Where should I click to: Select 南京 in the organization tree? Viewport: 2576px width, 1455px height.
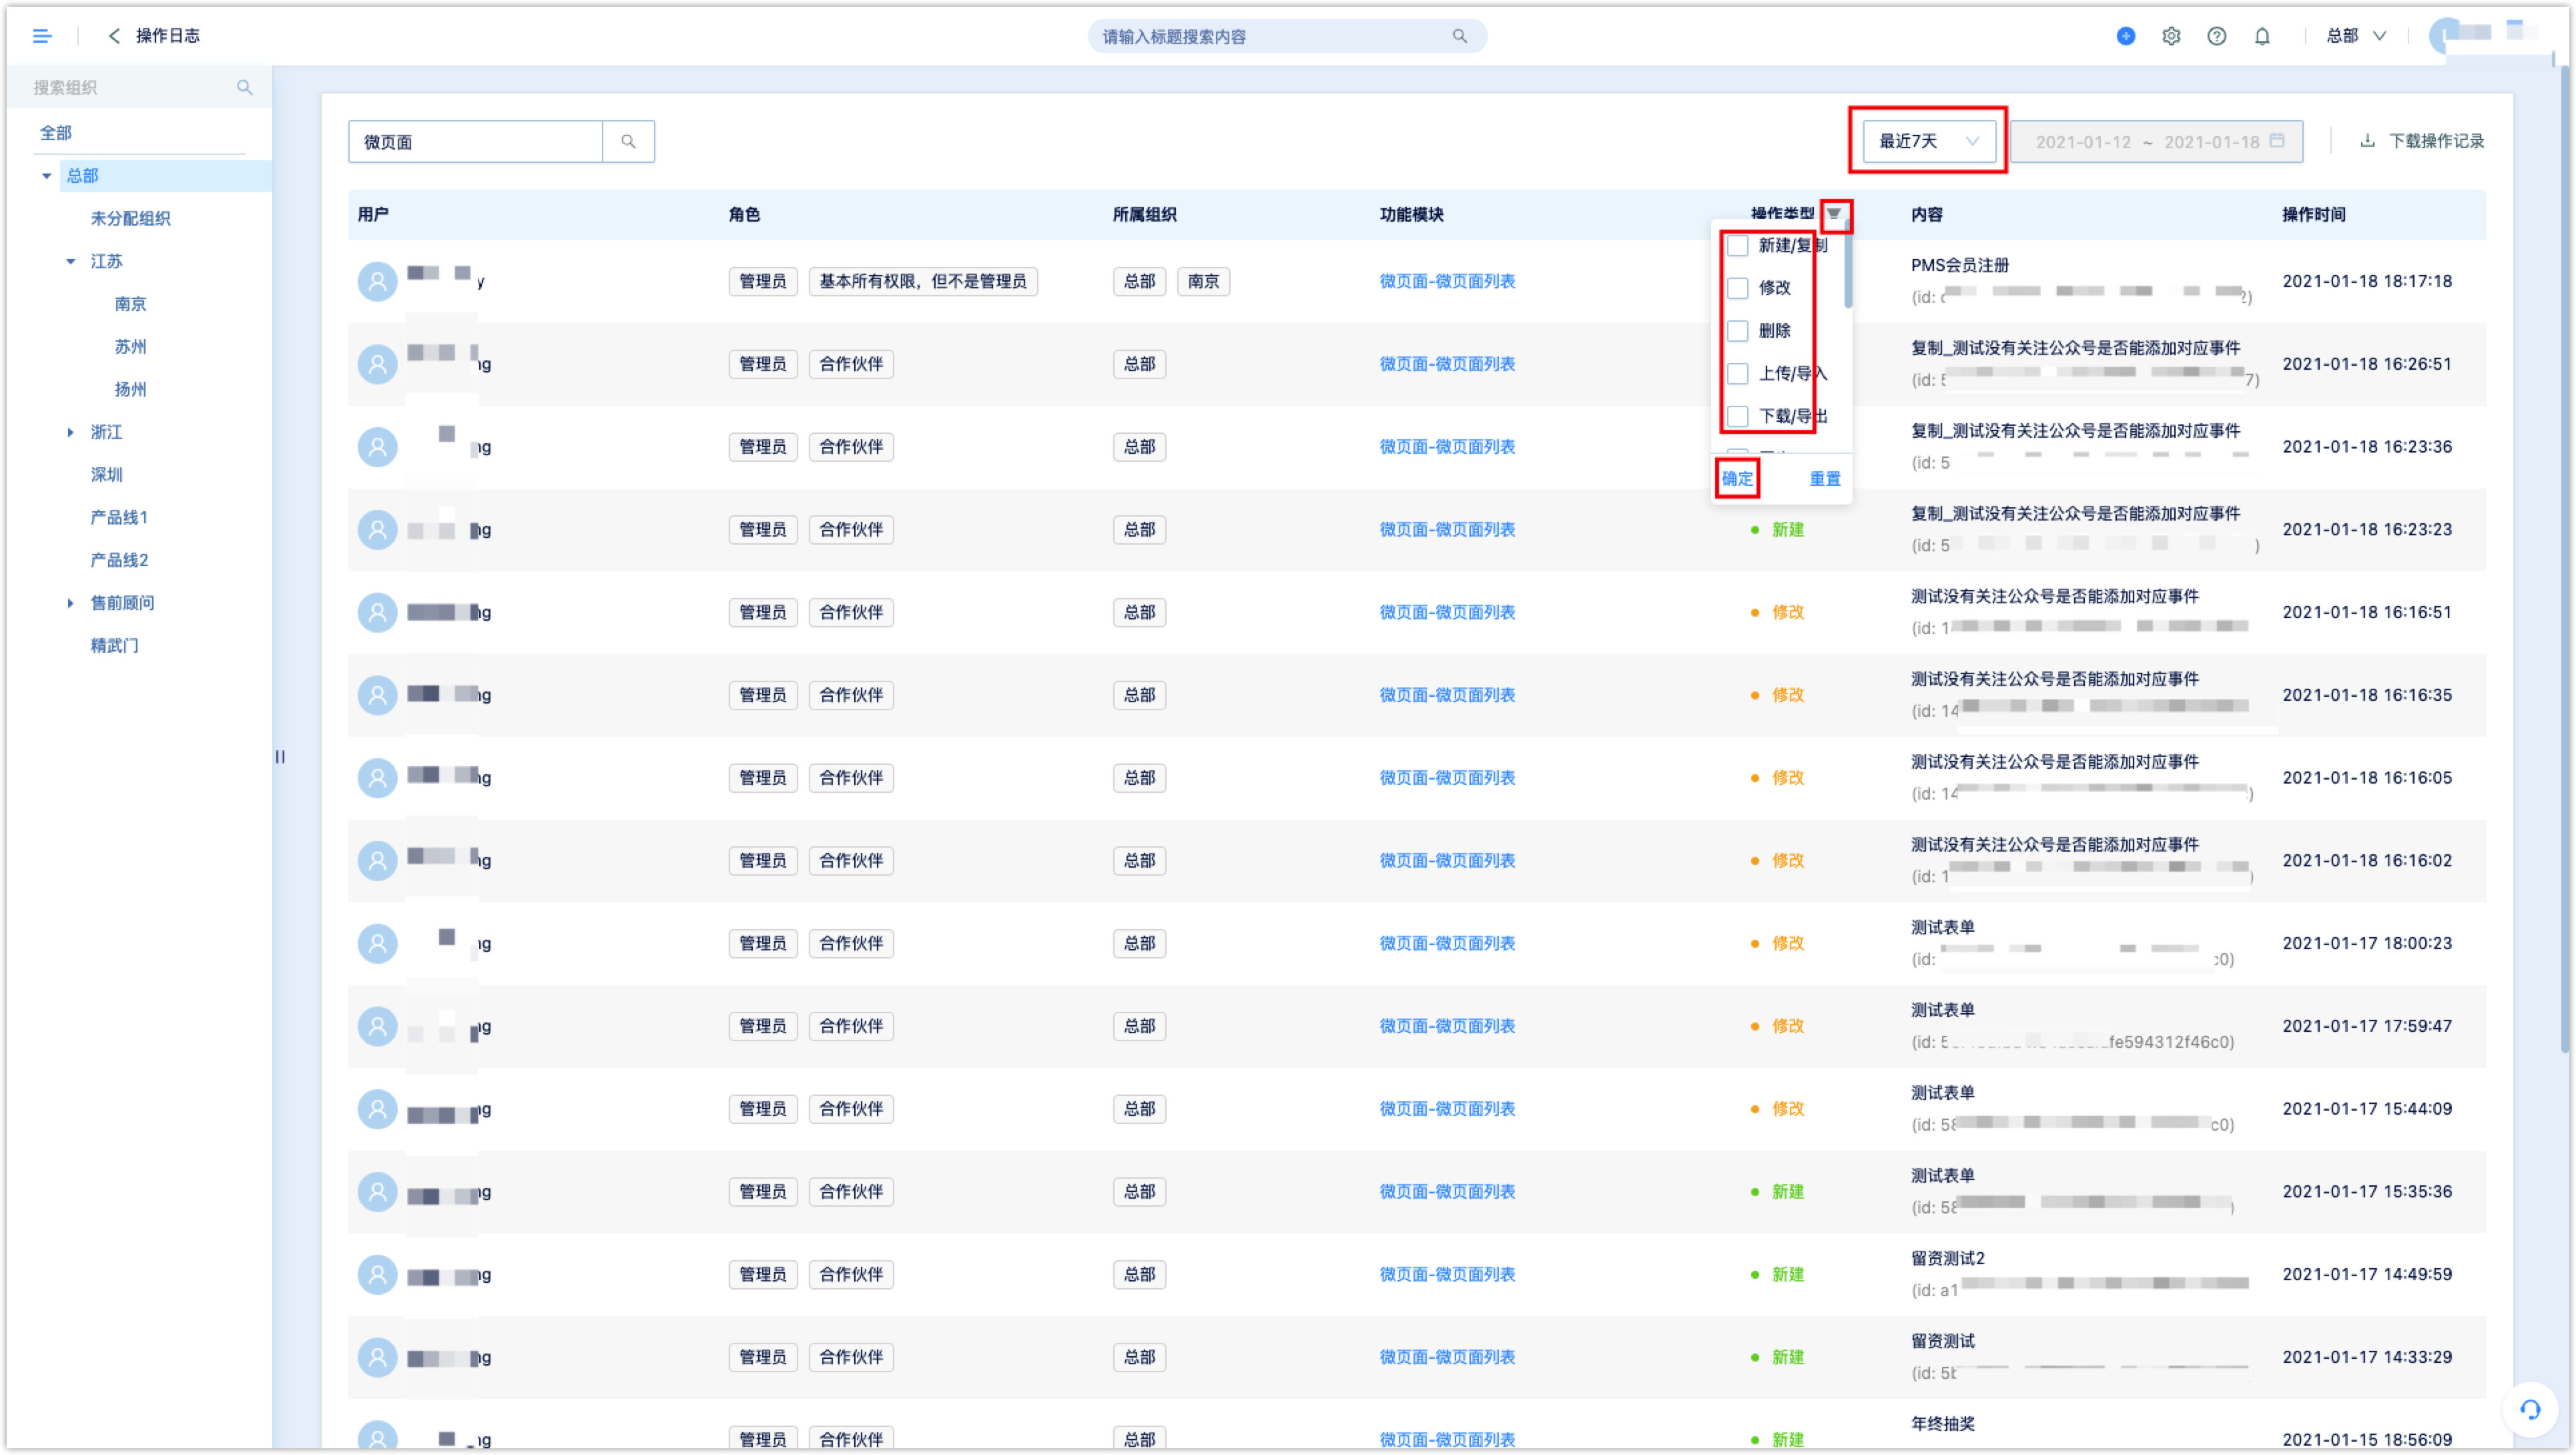click(x=130, y=304)
